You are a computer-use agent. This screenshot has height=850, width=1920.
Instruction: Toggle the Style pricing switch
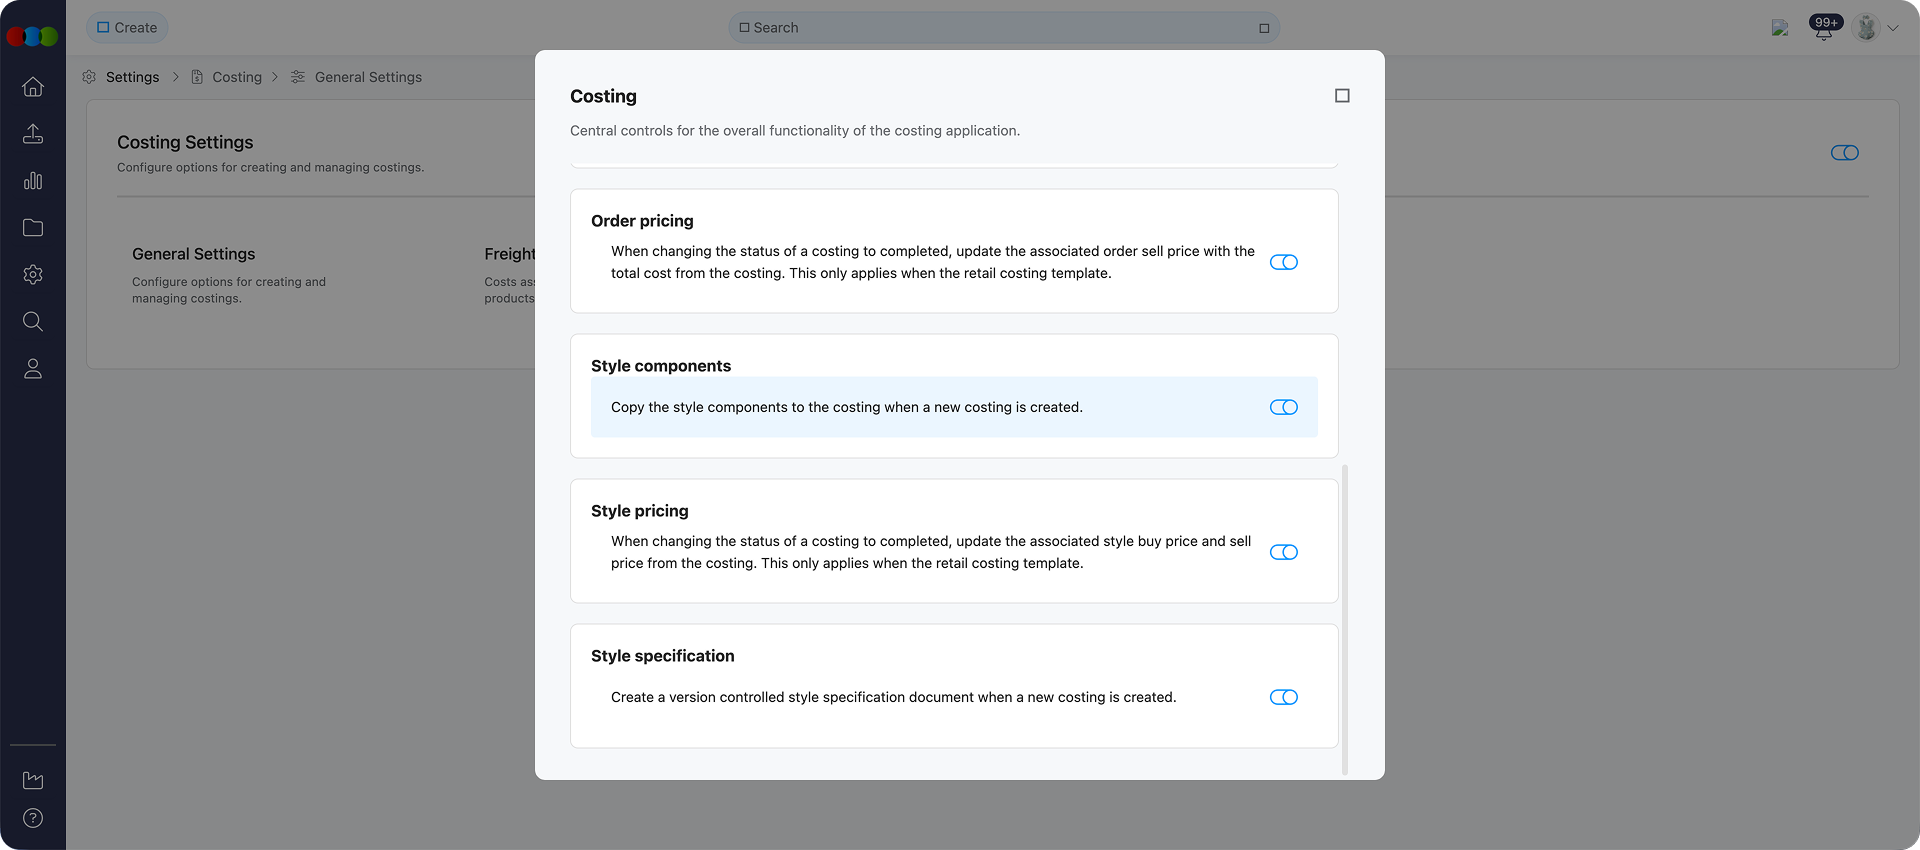point(1284,552)
